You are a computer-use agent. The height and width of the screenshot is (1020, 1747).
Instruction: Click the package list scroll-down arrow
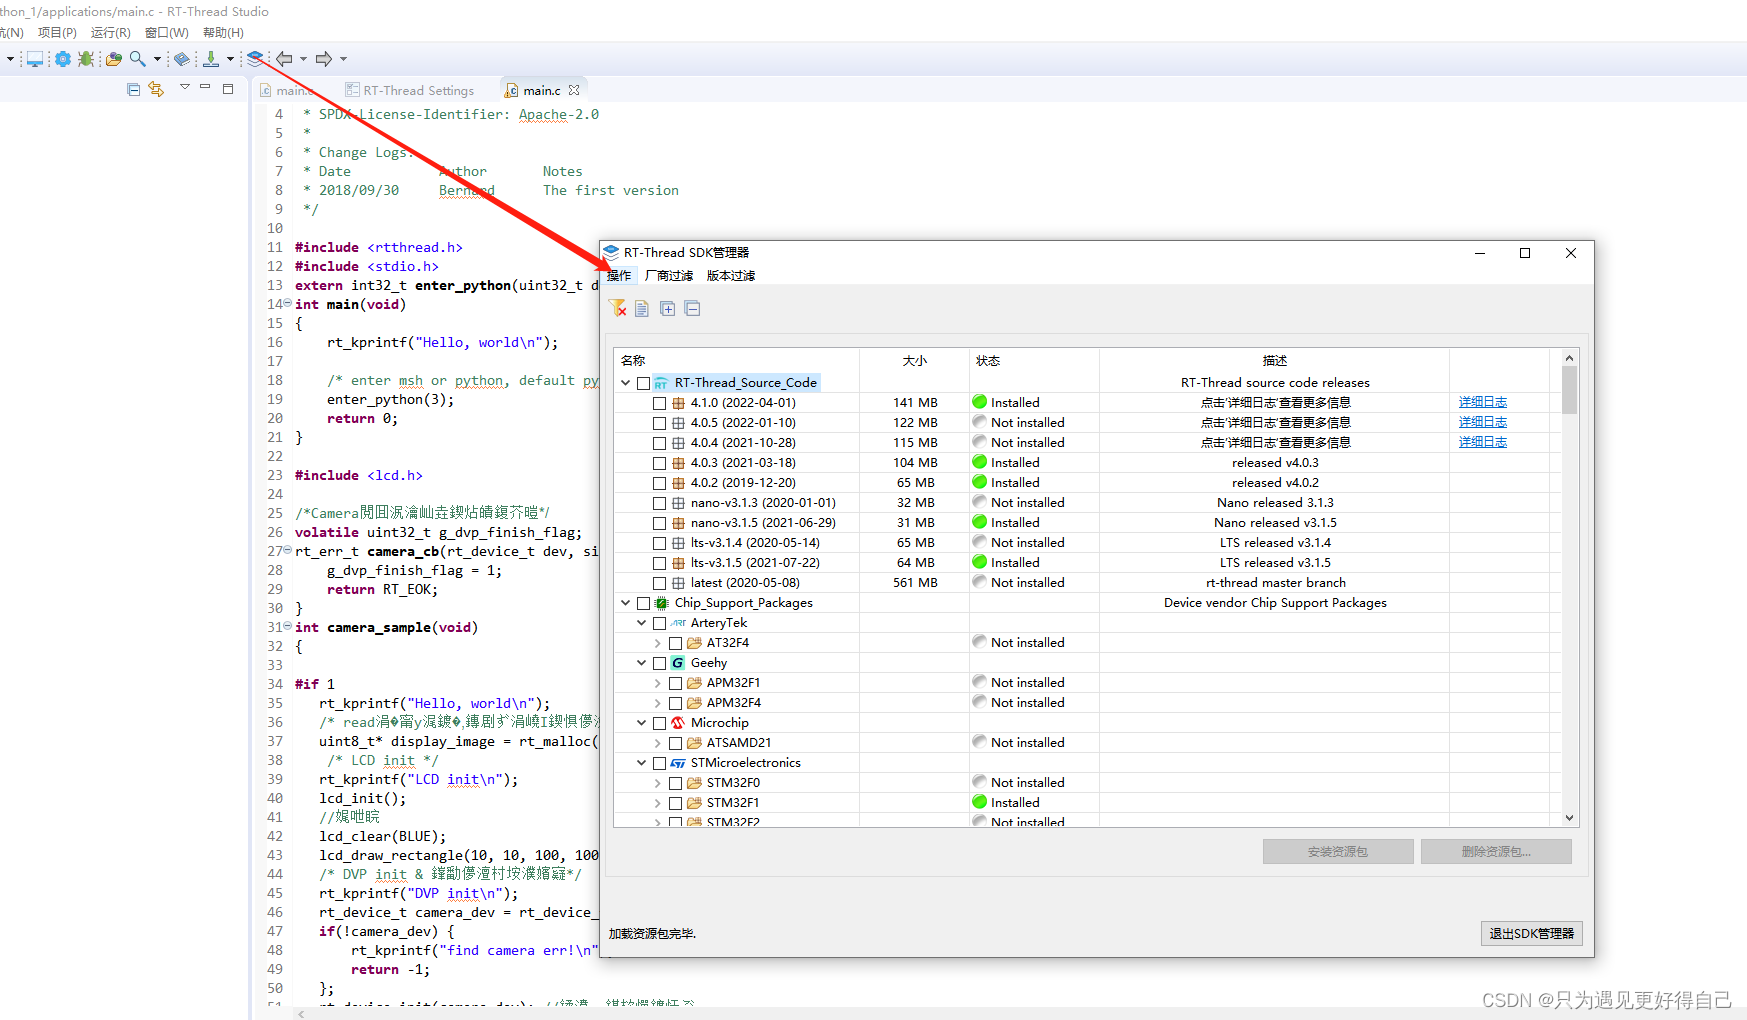point(1569,818)
